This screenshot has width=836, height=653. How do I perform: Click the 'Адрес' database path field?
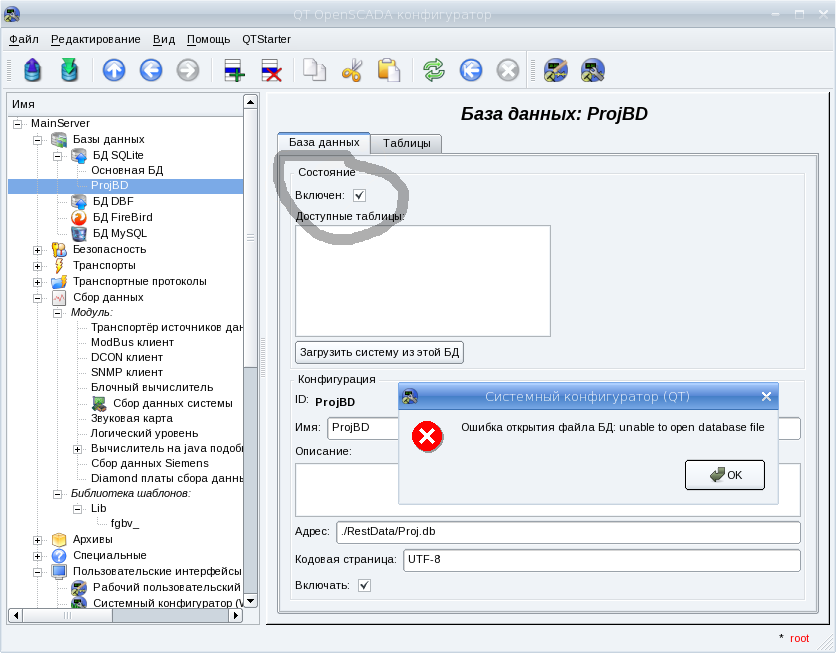coord(568,531)
